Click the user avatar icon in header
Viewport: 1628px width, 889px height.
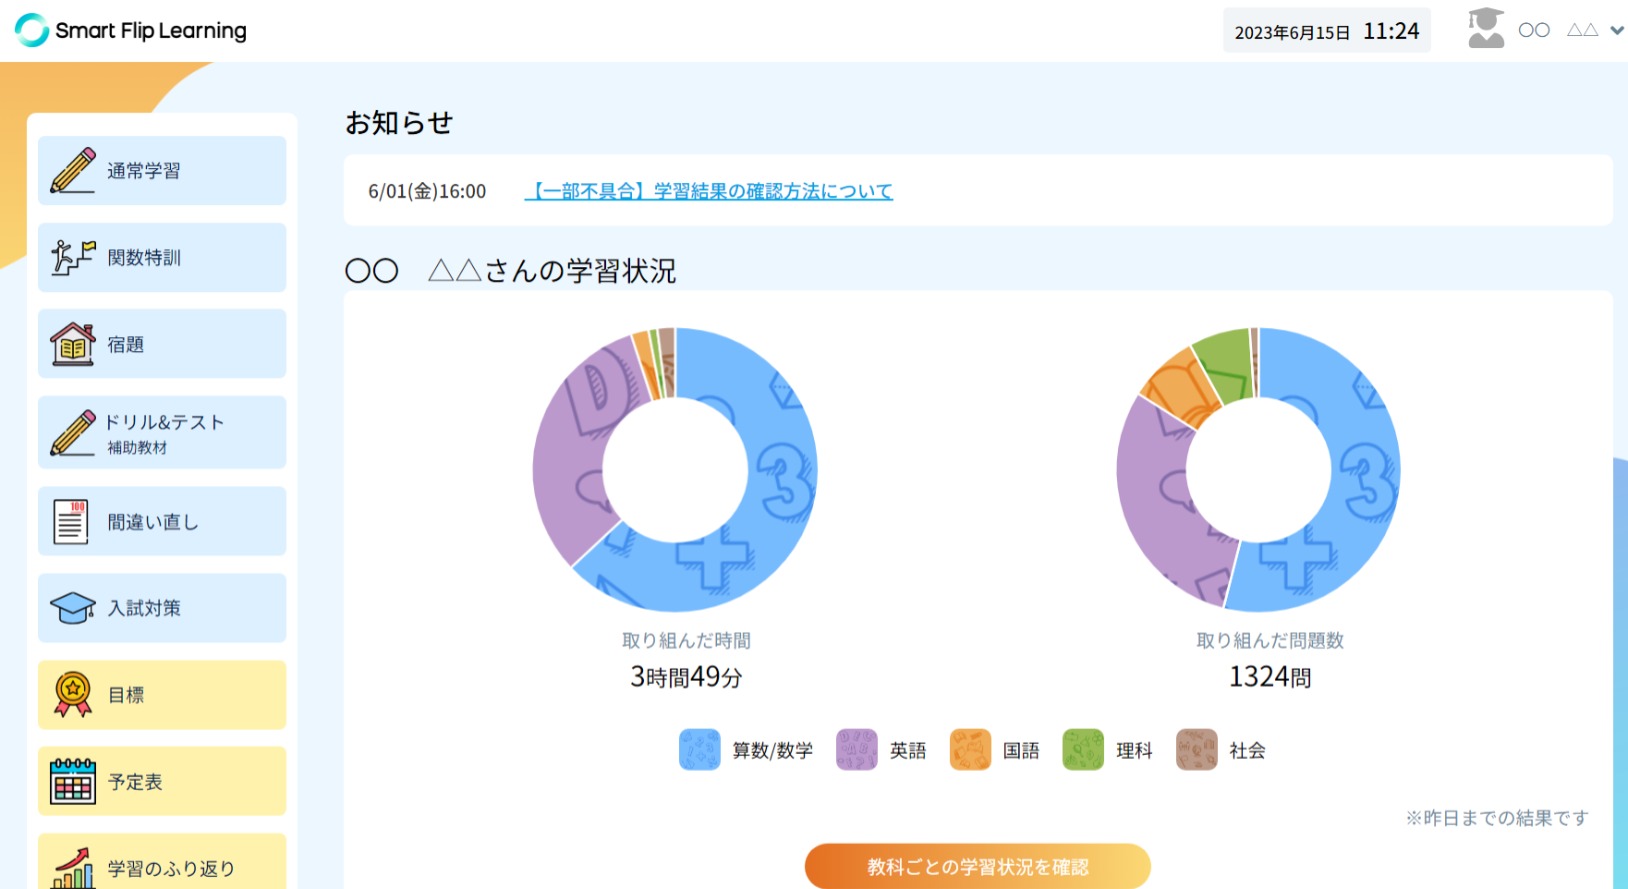point(1486,29)
